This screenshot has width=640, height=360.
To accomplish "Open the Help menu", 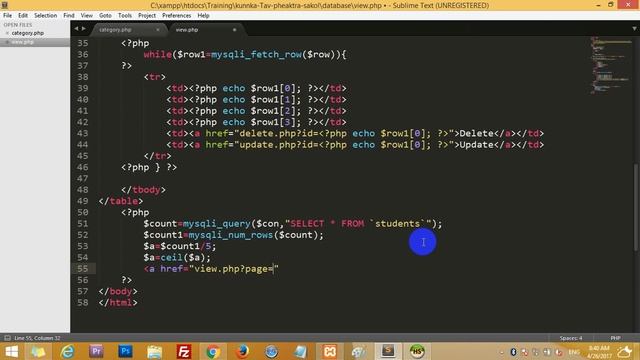I will (x=203, y=16).
